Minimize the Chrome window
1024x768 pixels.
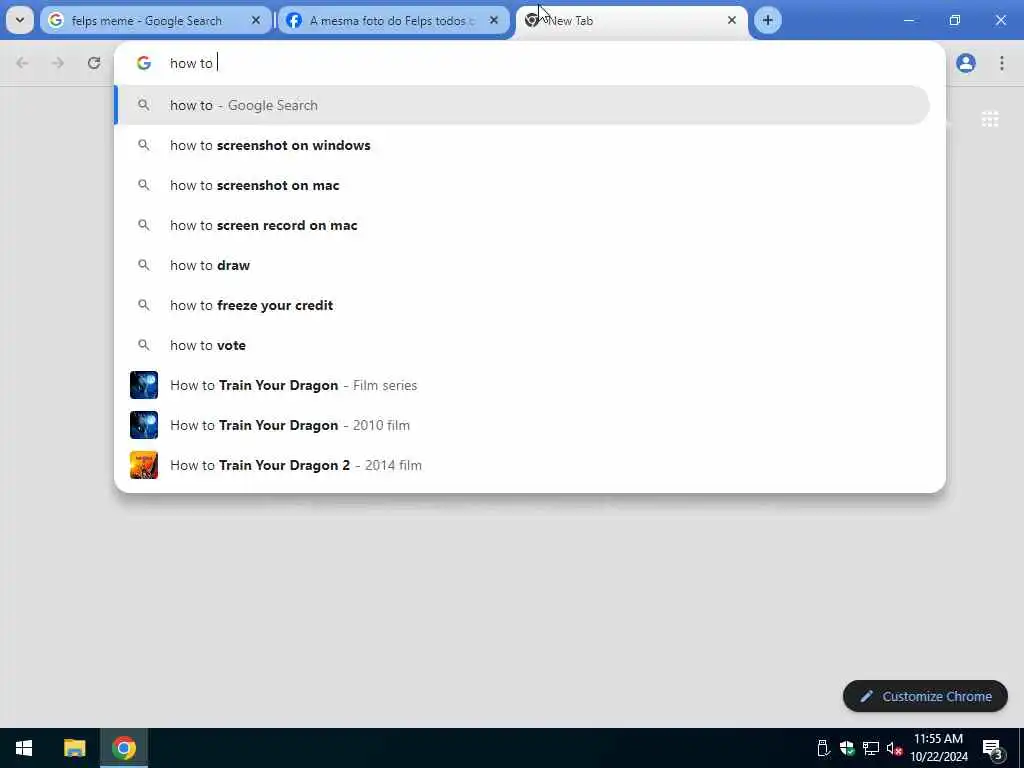tap(908, 20)
